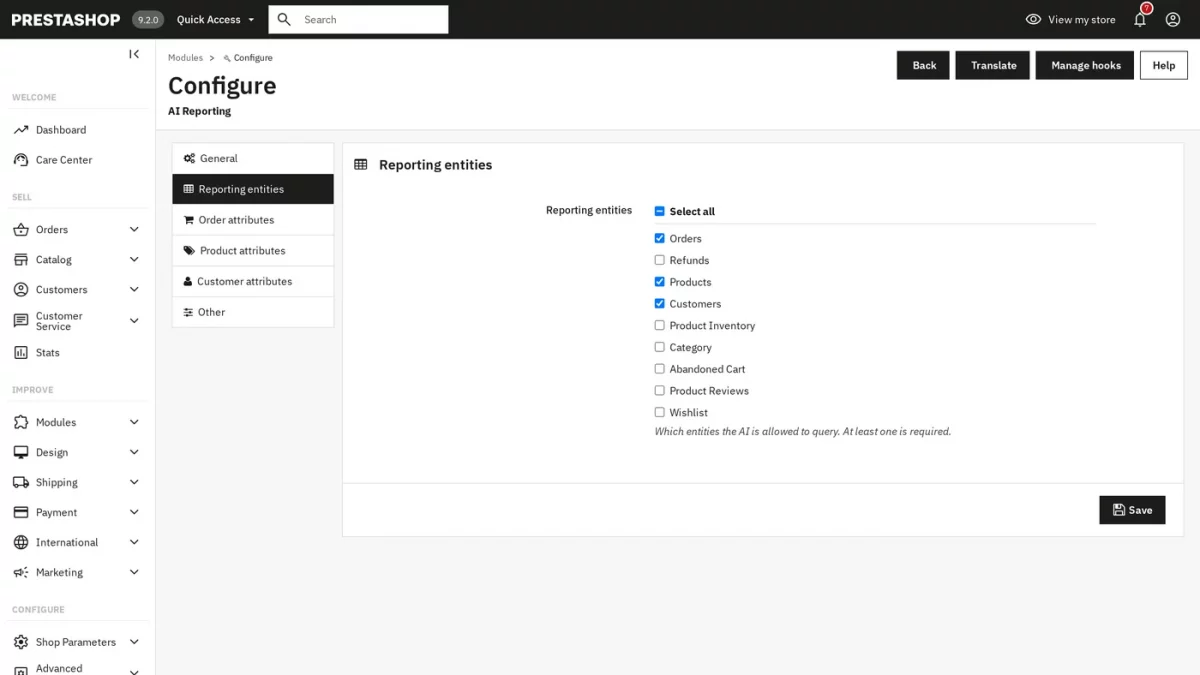
Task: Expand the Shipping menu chevron
Action: point(134,482)
